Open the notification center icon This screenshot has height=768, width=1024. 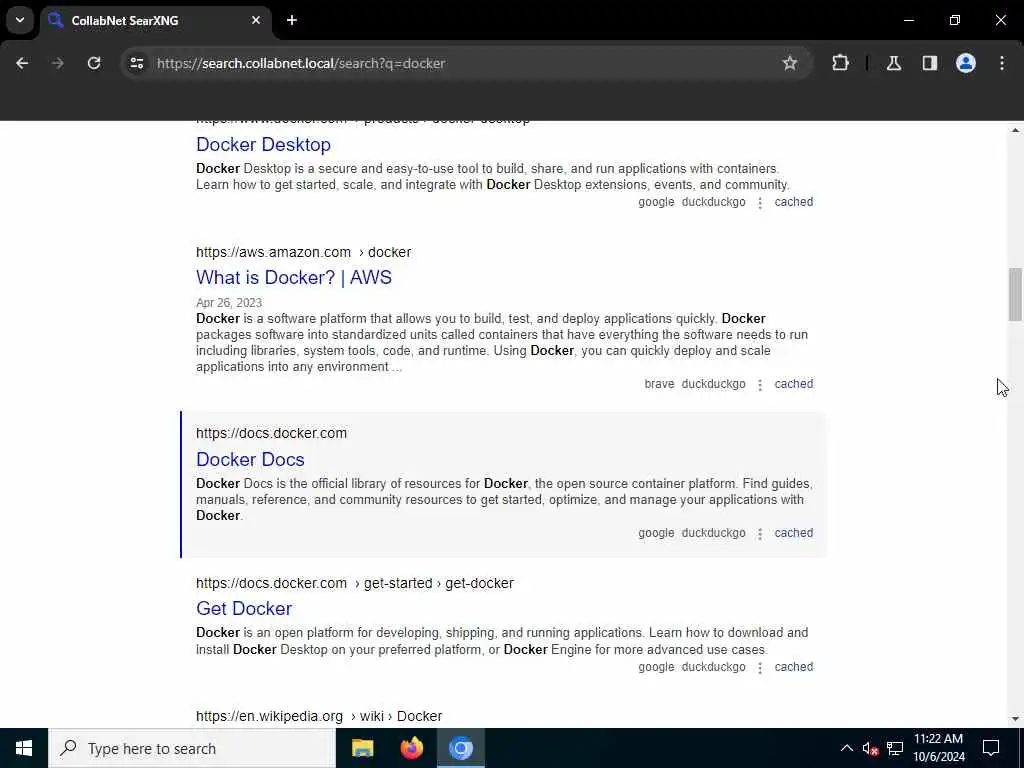(x=991, y=748)
